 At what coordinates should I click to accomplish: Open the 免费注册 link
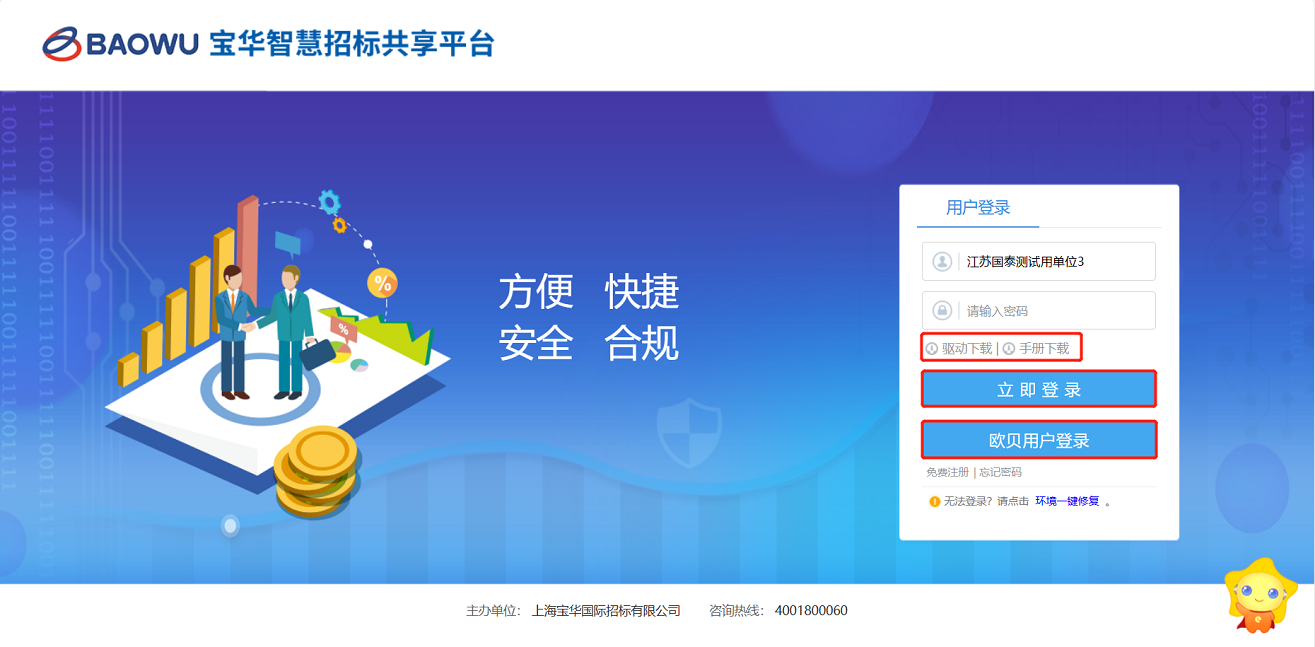947,472
